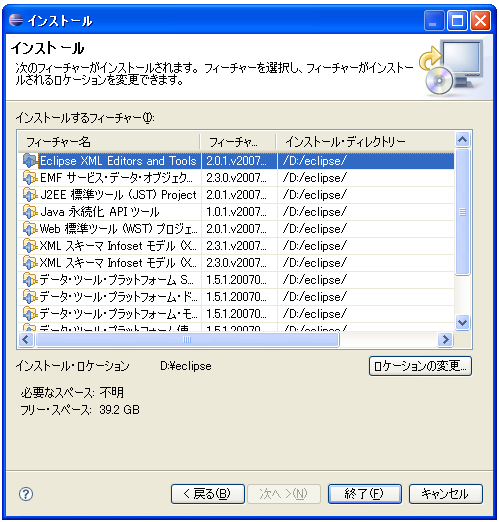Click icon of XML スキーマ Infoset version 2.3.0 row
Image resolution: width=499 pixels, height=522 pixels.
tap(30, 263)
